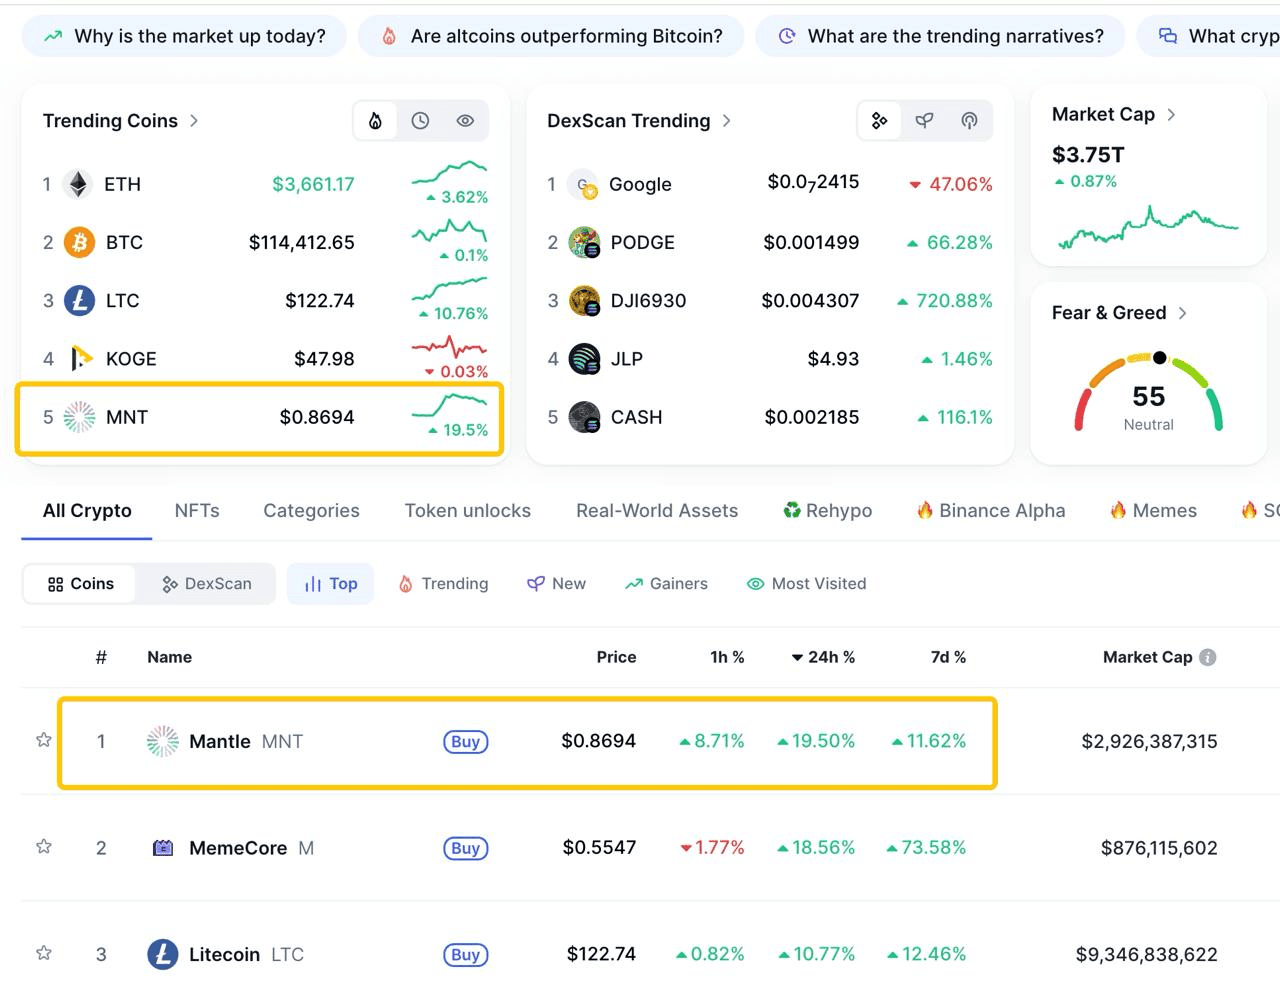Switch Trending Coins to the clock (recent) view

coord(421,121)
